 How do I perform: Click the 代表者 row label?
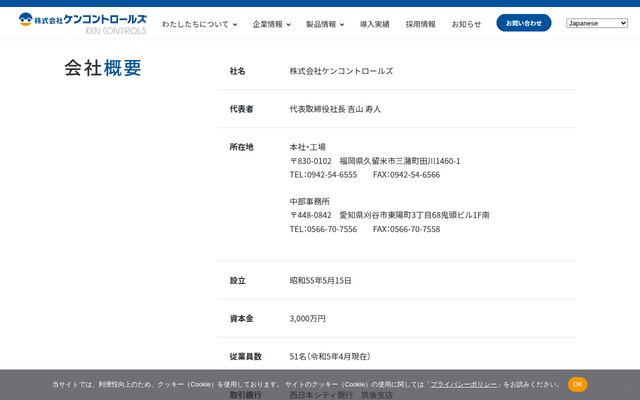(x=241, y=109)
